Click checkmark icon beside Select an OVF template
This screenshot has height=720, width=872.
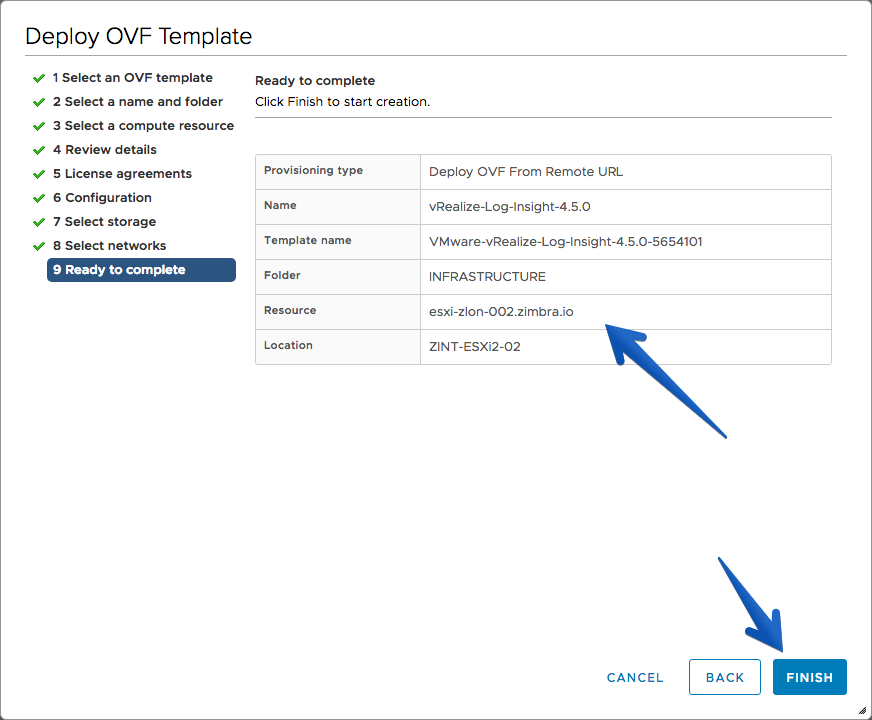click(38, 78)
